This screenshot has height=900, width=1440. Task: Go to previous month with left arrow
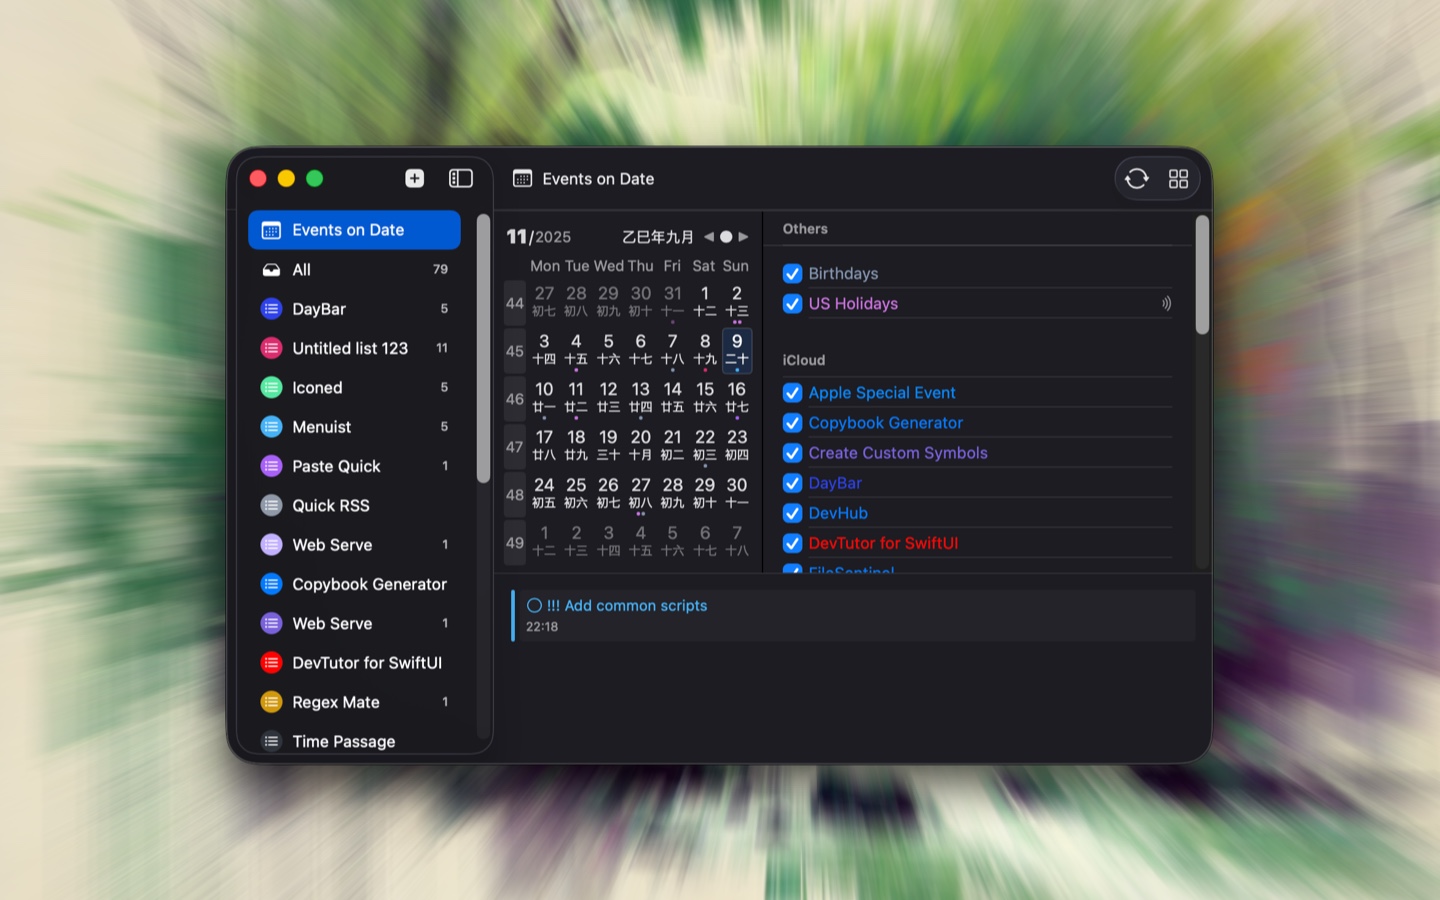(x=709, y=237)
